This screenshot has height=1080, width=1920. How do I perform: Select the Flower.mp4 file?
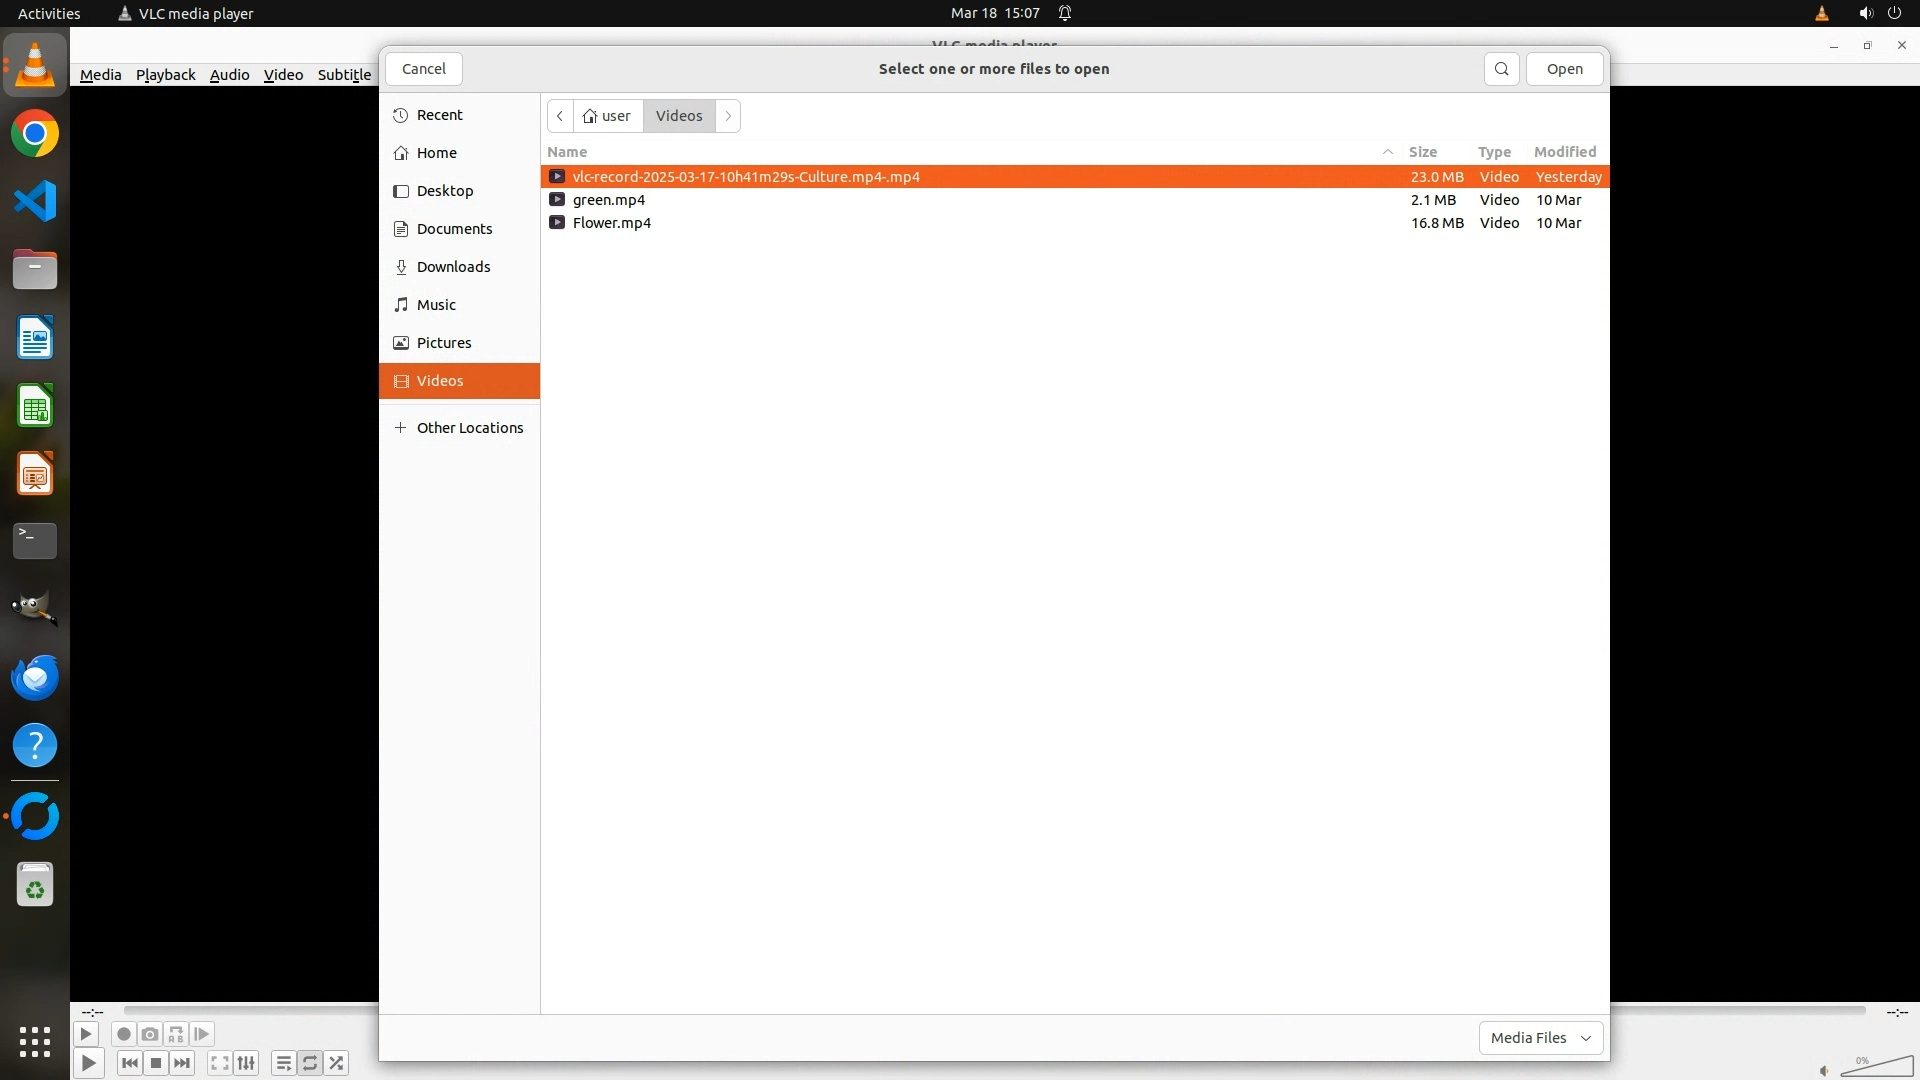tap(612, 223)
